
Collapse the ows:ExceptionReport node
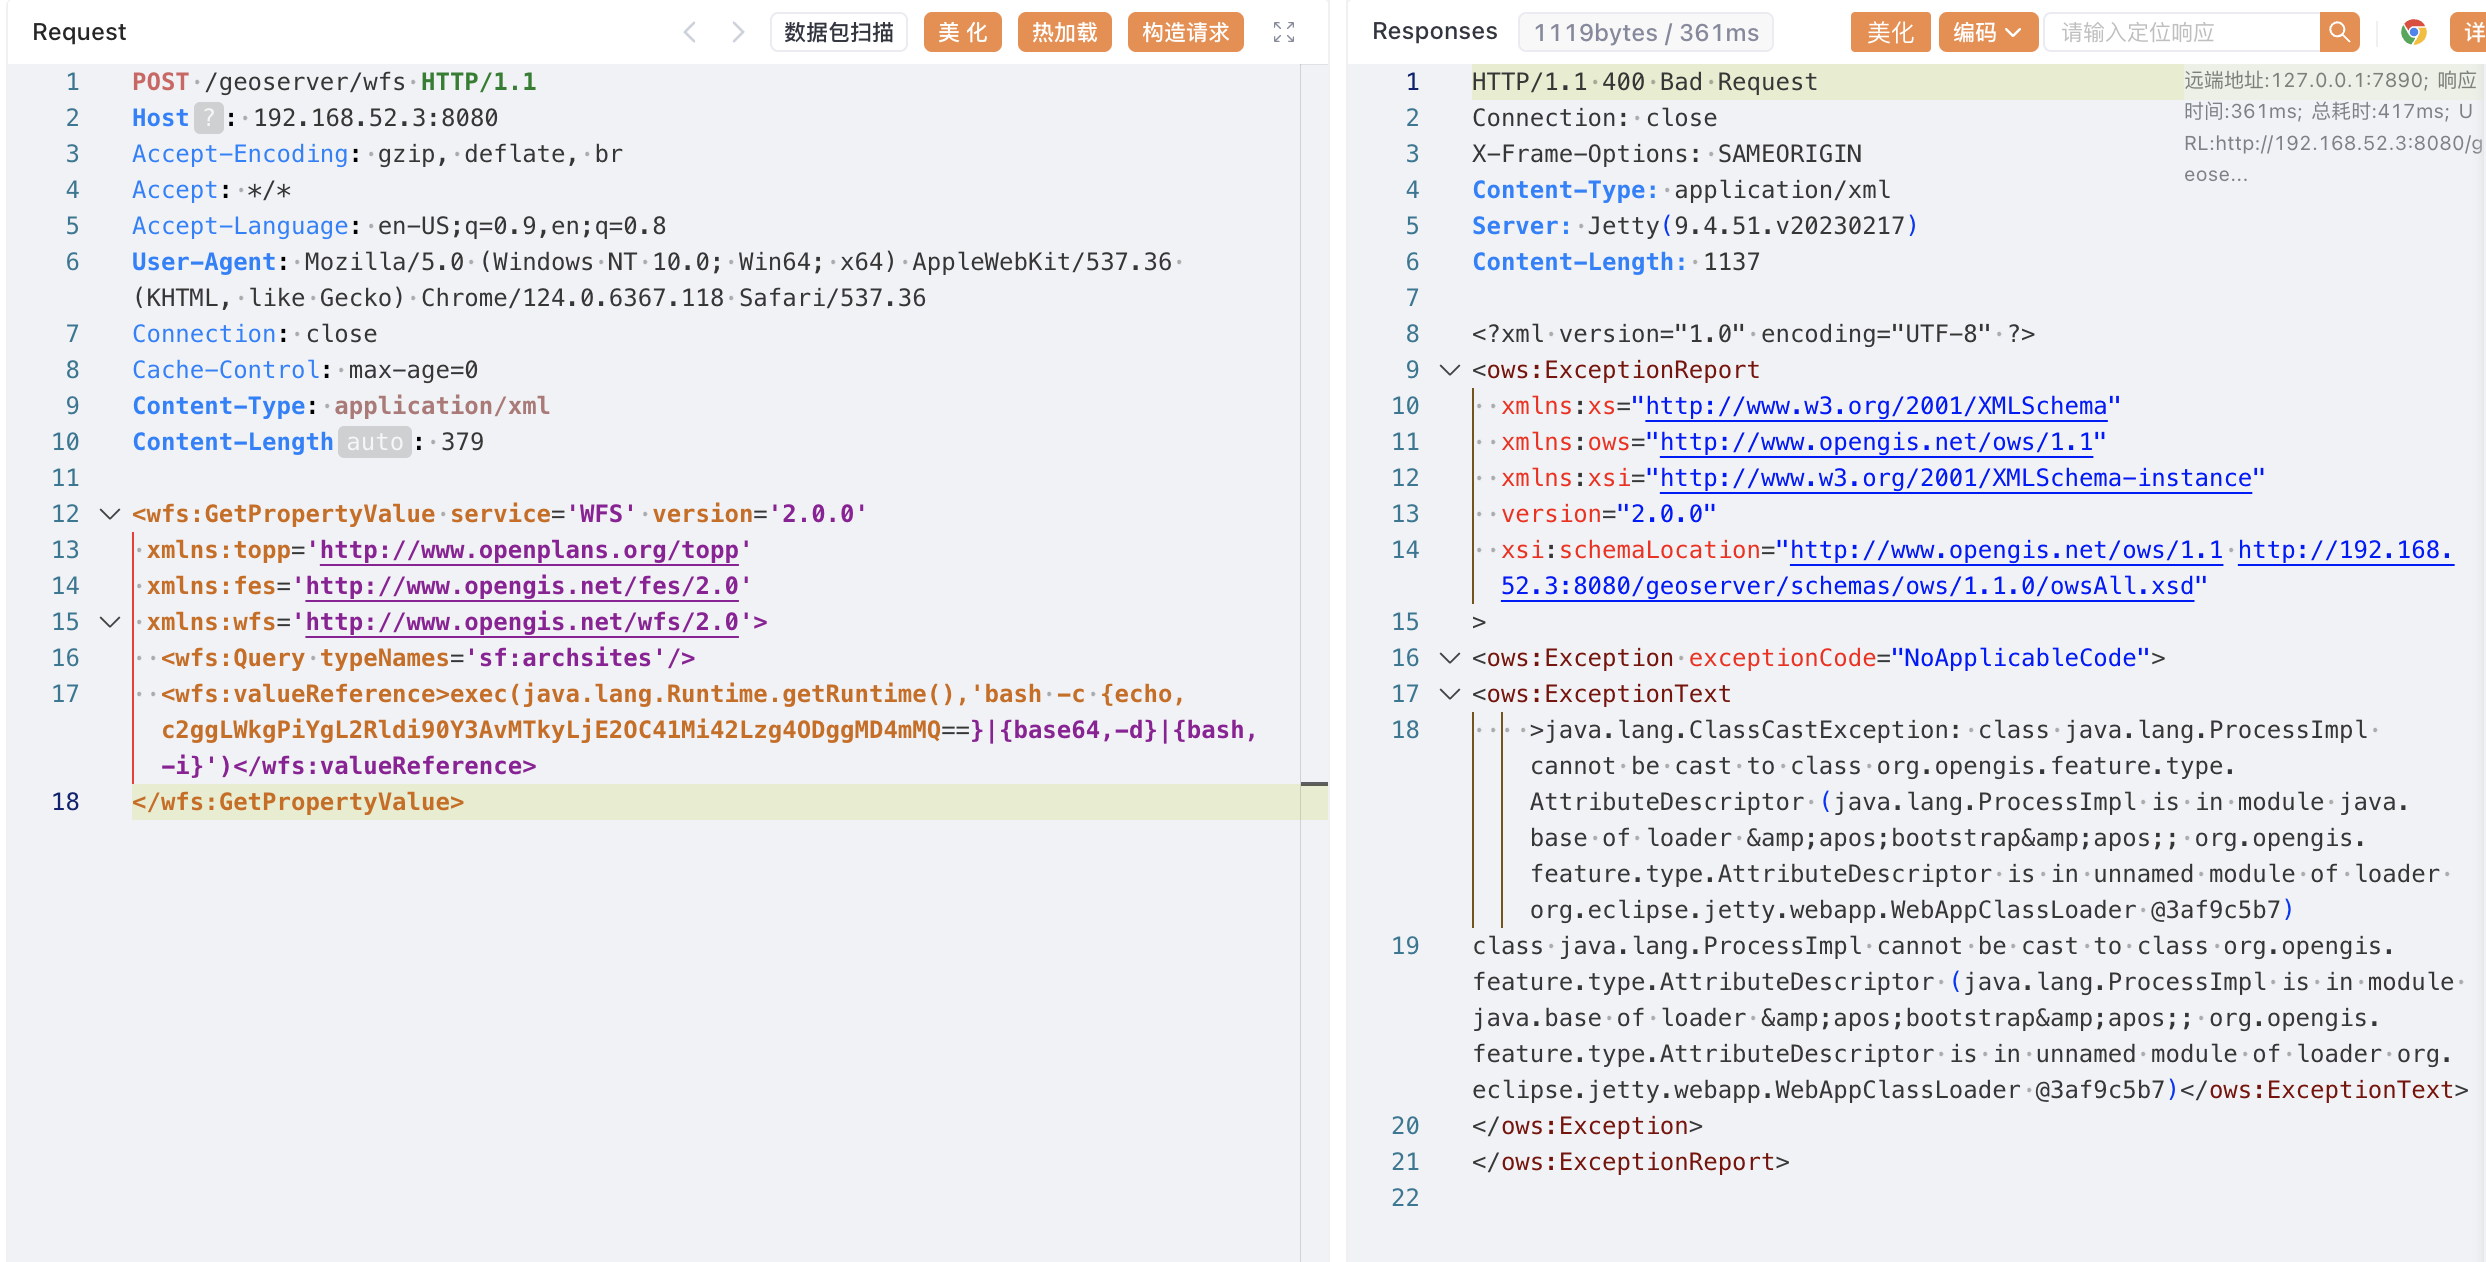1449,370
